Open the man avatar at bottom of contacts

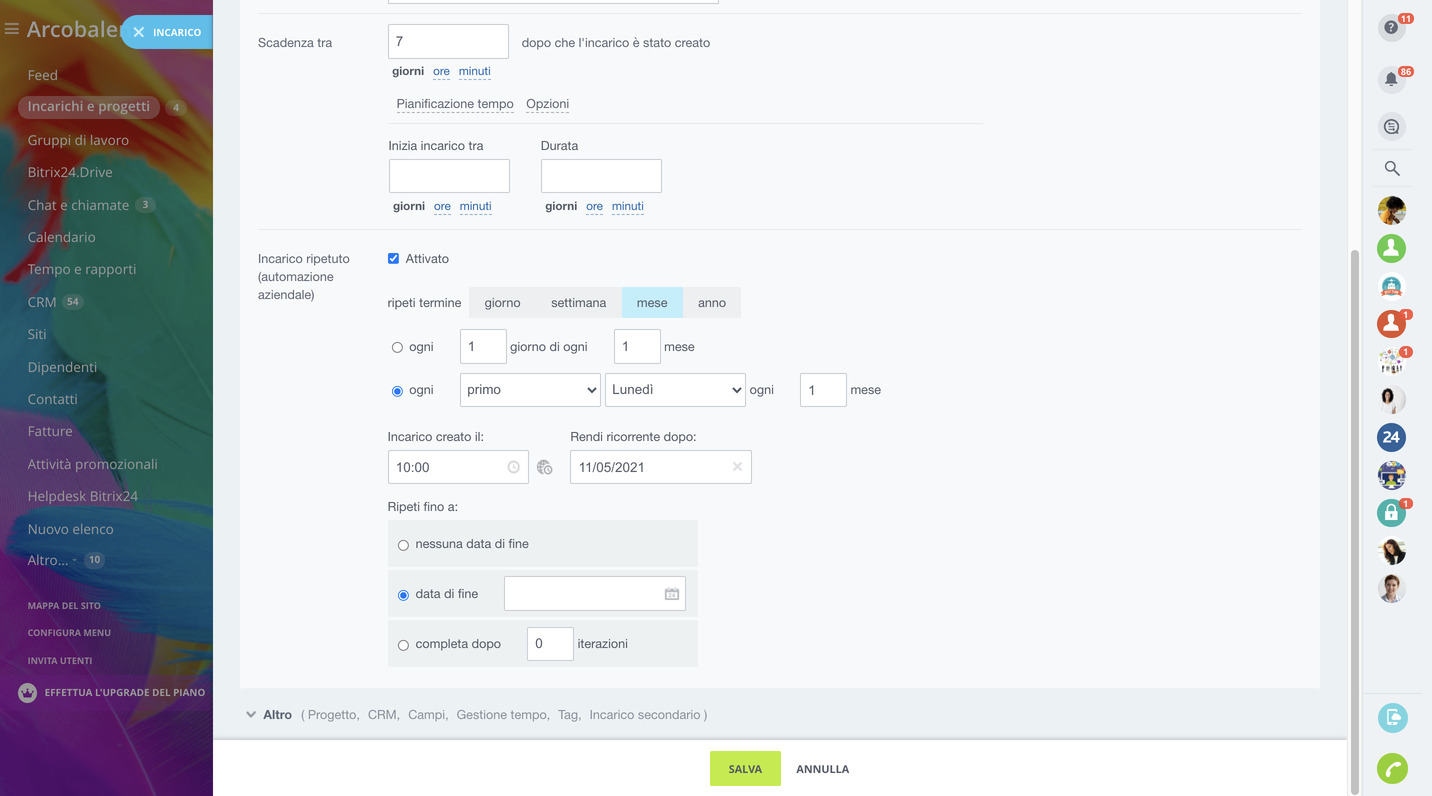(1391, 588)
